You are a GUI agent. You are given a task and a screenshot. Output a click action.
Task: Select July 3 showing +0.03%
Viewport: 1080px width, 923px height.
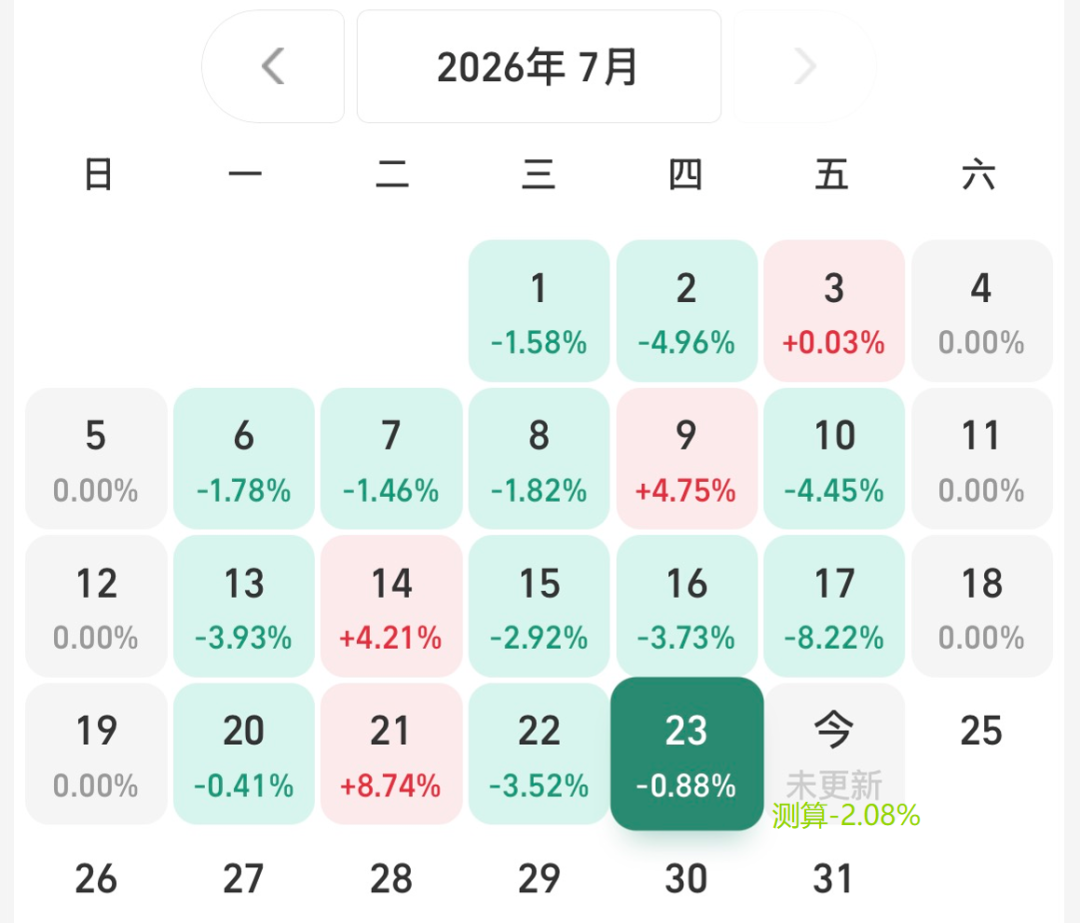(x=834, y=311)
